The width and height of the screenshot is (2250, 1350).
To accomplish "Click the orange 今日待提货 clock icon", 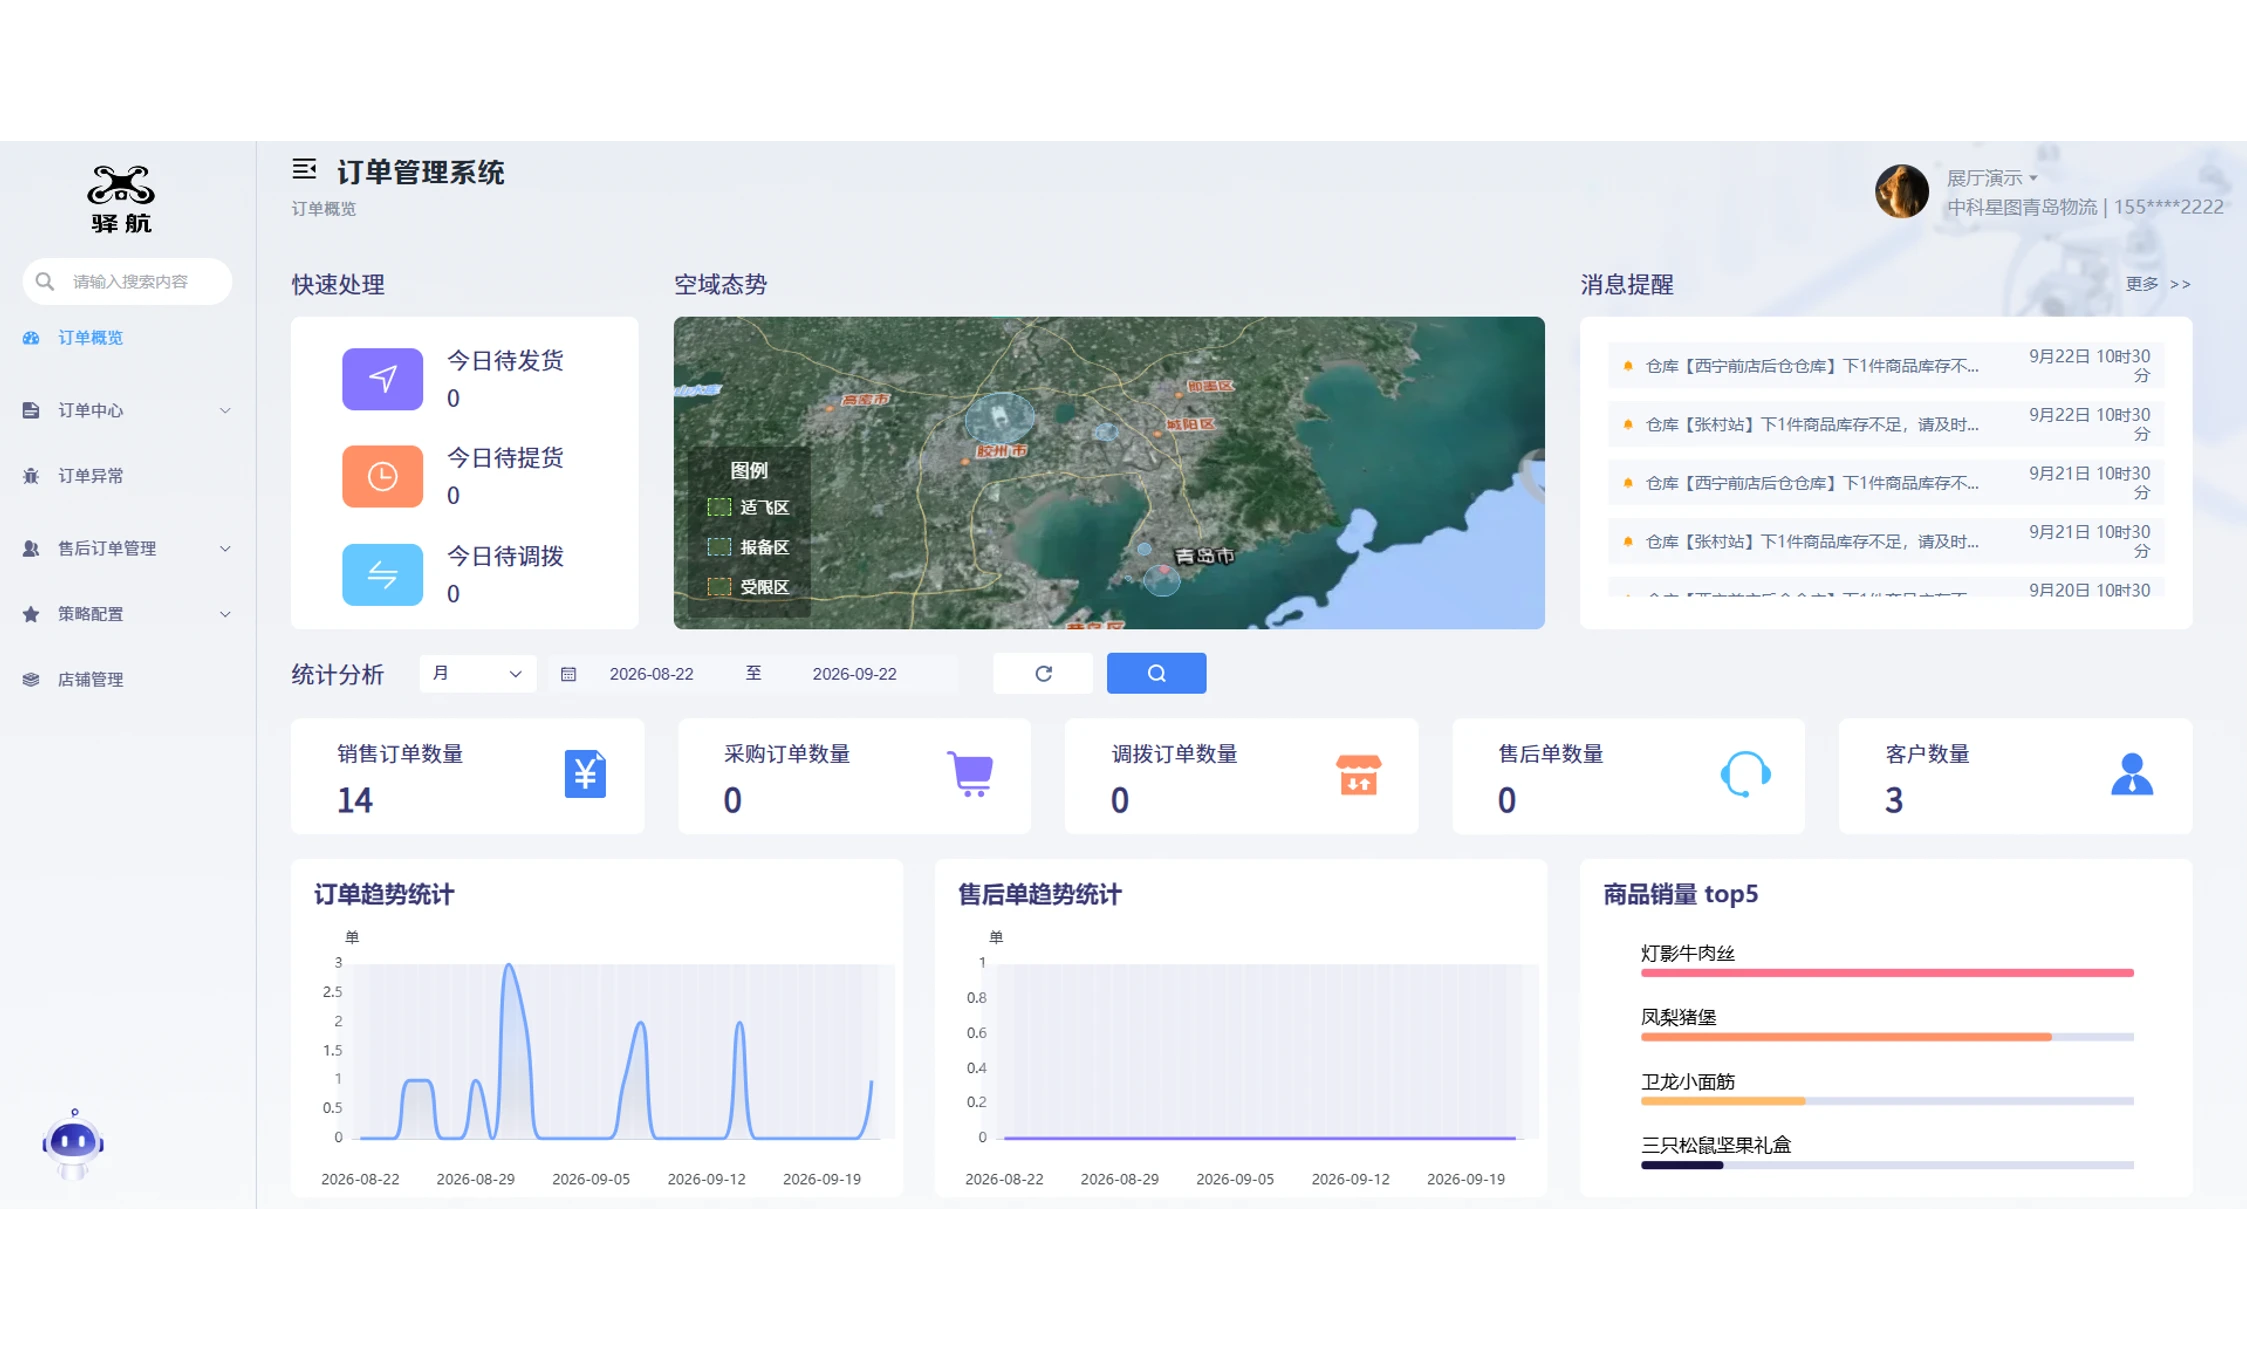I will (x=383, y=476).
